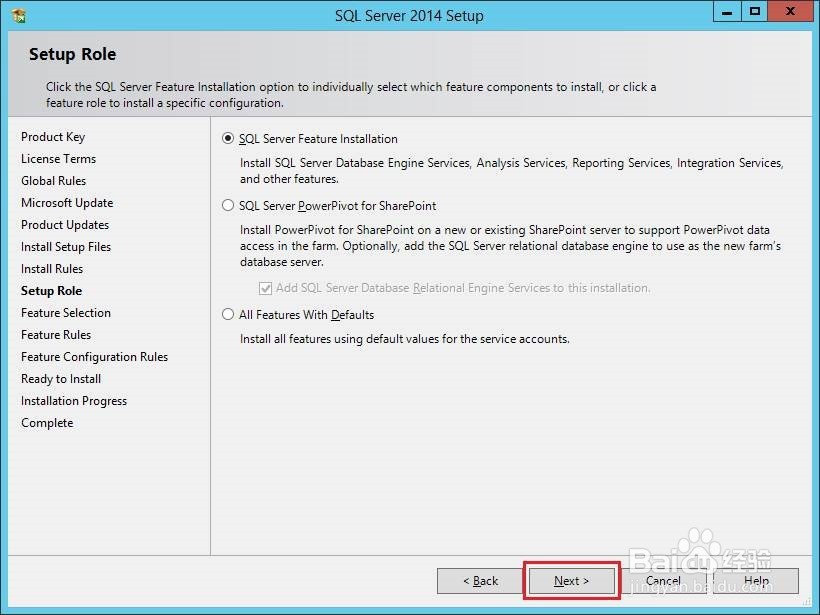Click Installation Progress step

click(x=74, y=401)
